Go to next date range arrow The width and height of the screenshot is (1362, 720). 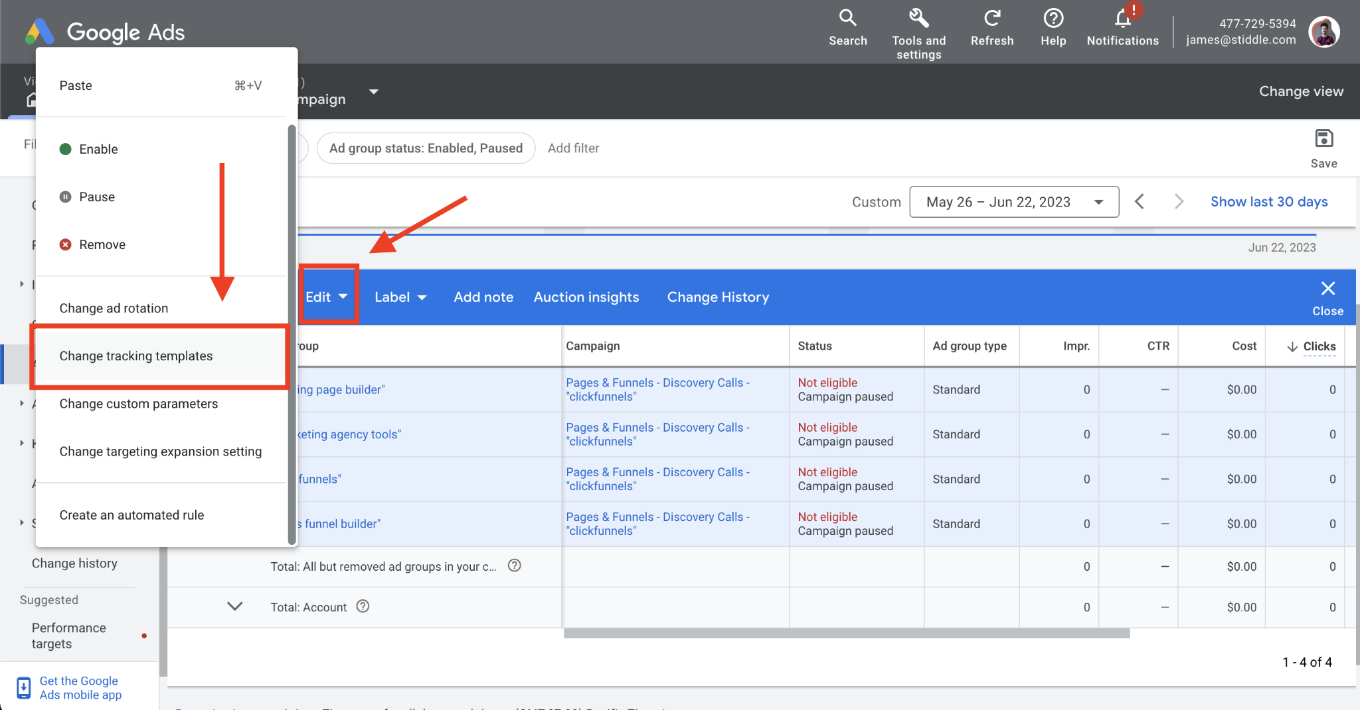pyautogui.click(x=1179, y=202)
